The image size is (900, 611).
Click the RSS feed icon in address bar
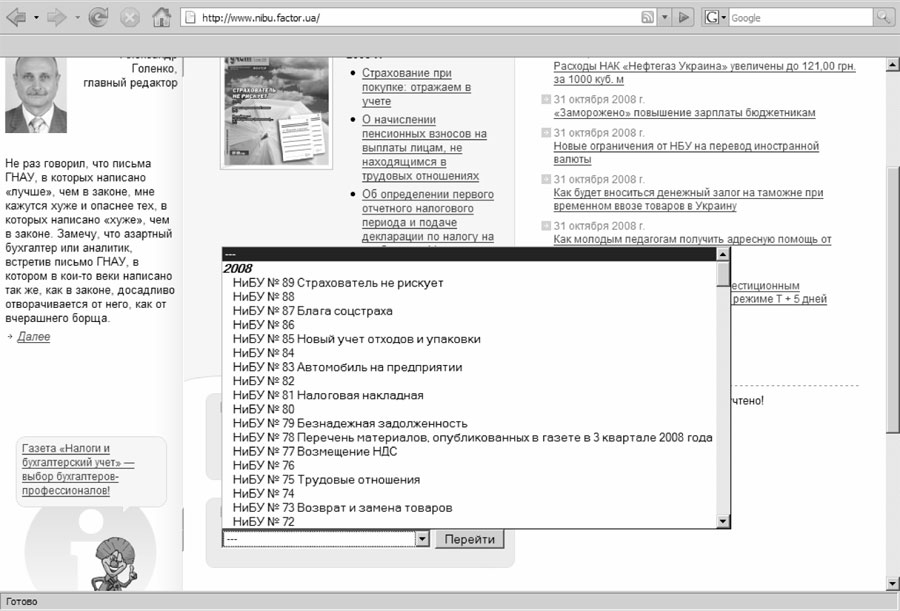647,18
